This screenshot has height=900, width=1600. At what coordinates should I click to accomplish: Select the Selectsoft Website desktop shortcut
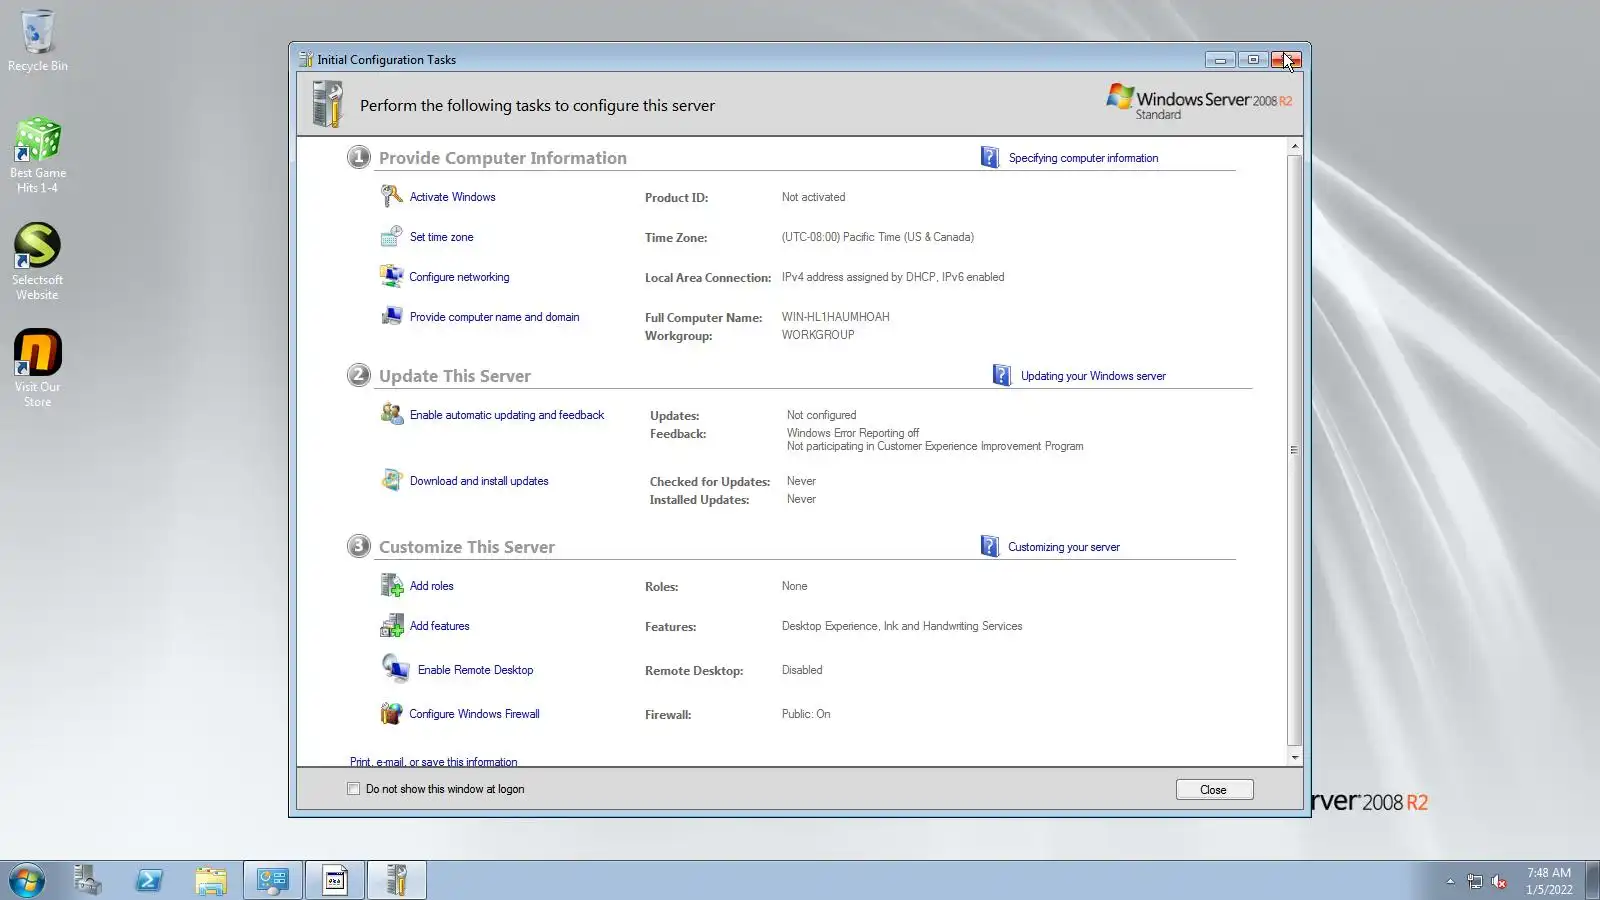(38, 262)
